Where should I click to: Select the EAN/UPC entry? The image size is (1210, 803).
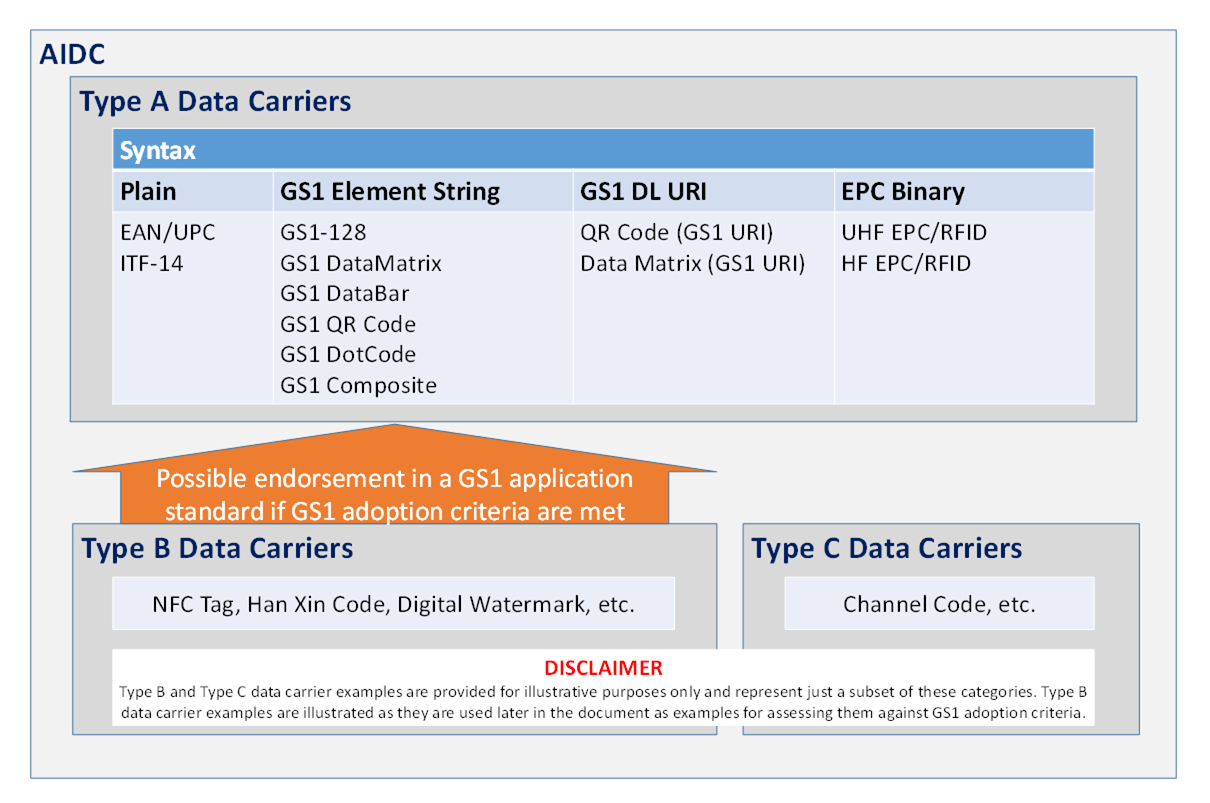168,232
